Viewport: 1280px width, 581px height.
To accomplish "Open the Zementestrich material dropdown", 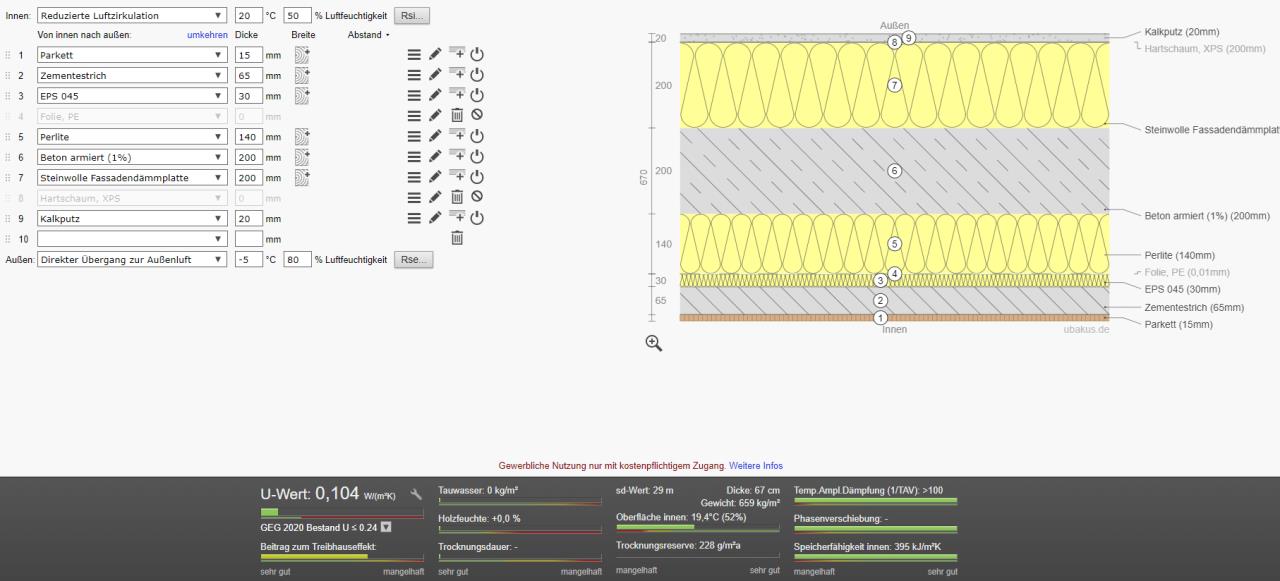I will (x=131, y=75).
